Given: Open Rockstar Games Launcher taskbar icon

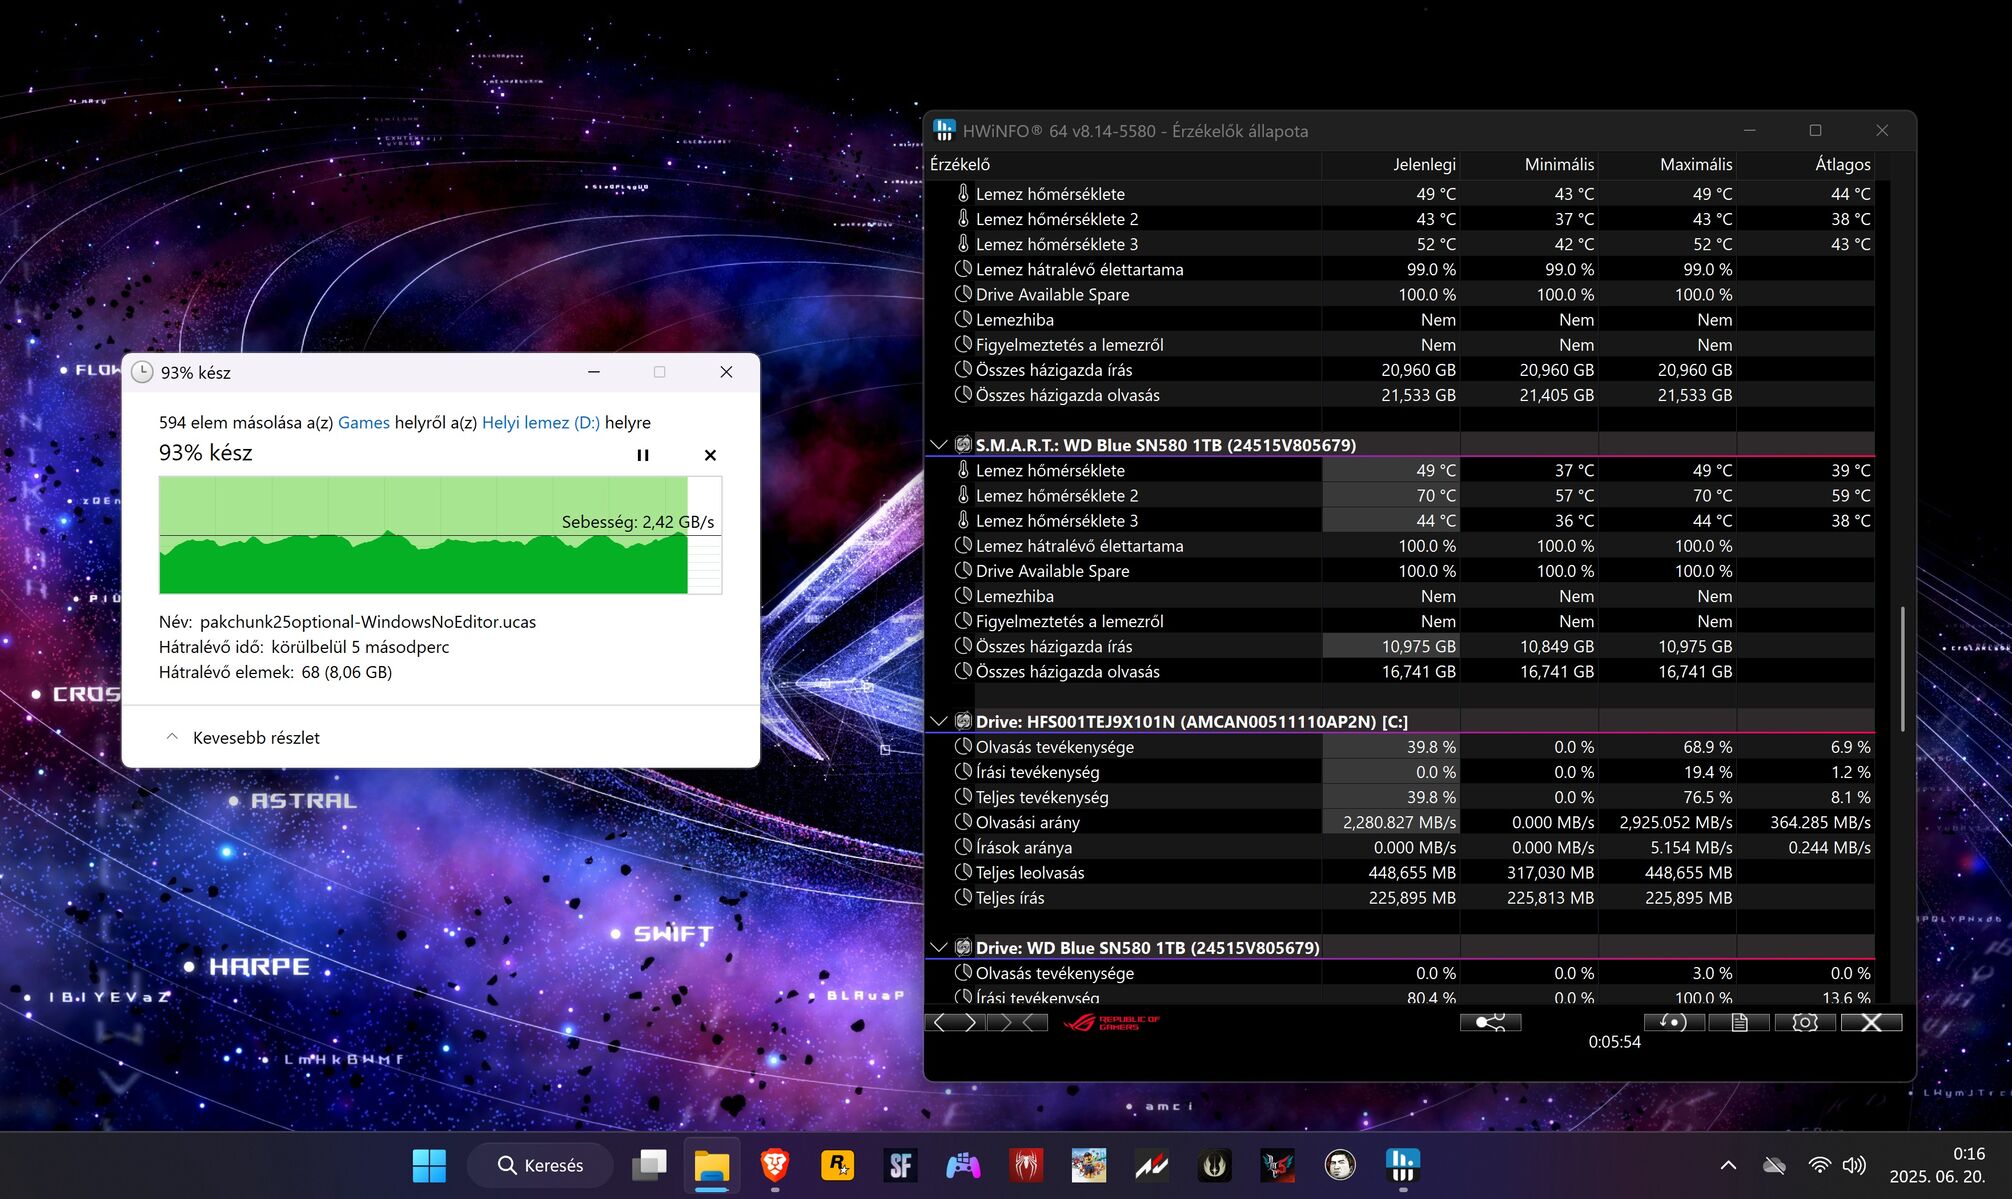Looking at the screenshot, I should (837, 1165).
